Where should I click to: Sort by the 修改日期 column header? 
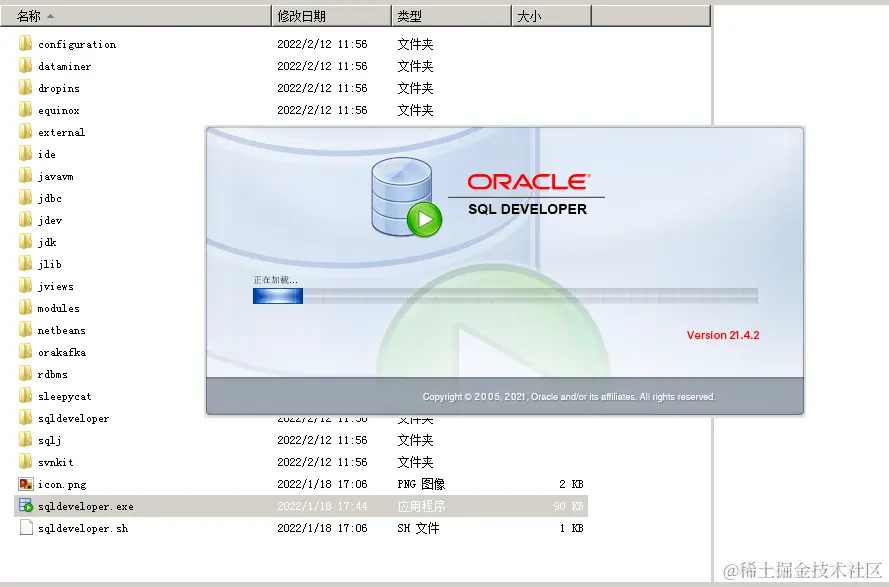332,16
